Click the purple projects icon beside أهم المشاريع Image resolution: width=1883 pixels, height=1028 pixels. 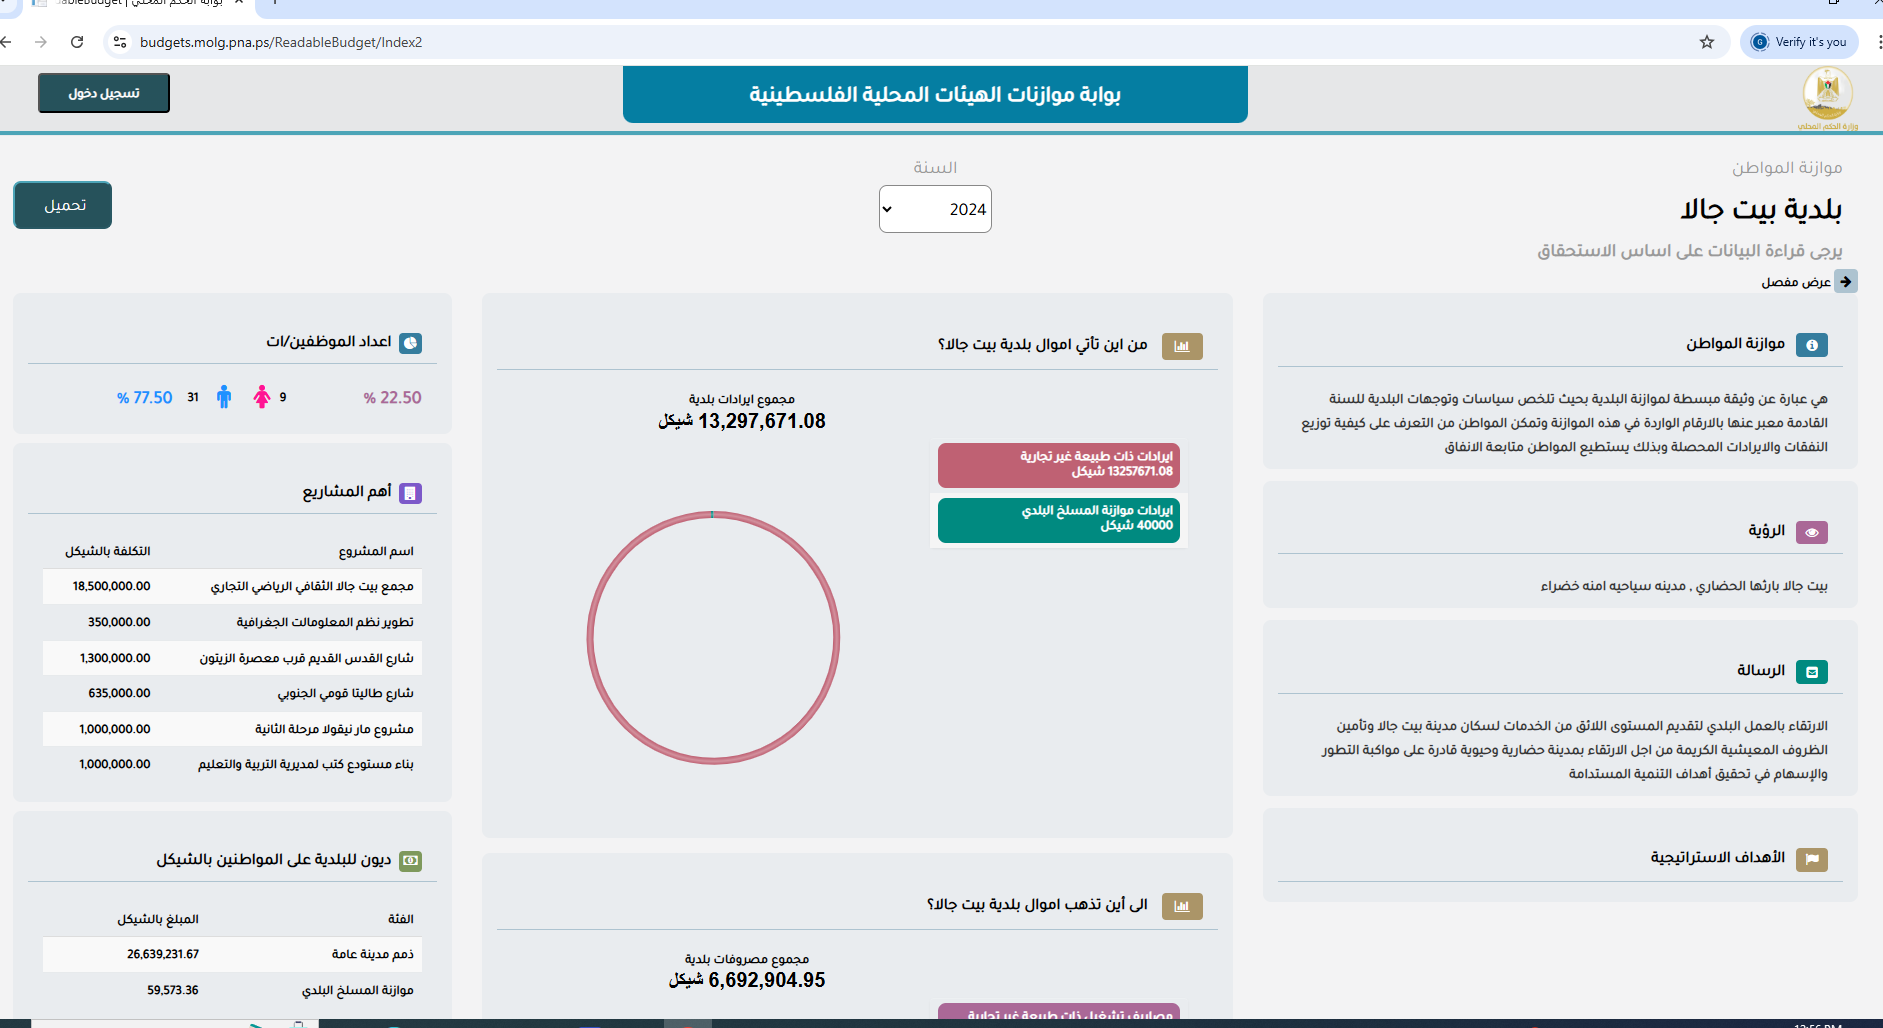click(410, 493)
